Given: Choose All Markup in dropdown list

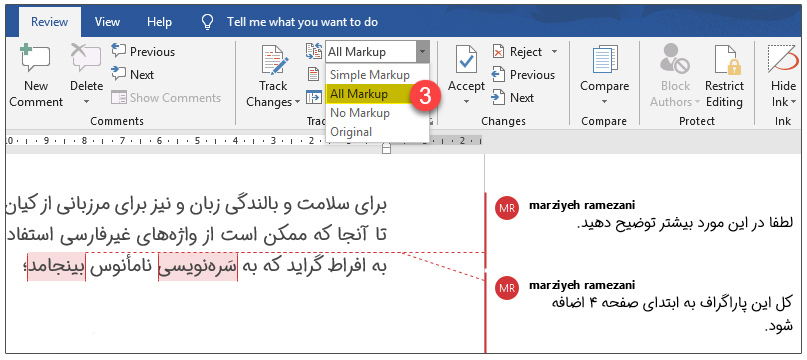Looking at the screenshot, I should click(377, 94).
